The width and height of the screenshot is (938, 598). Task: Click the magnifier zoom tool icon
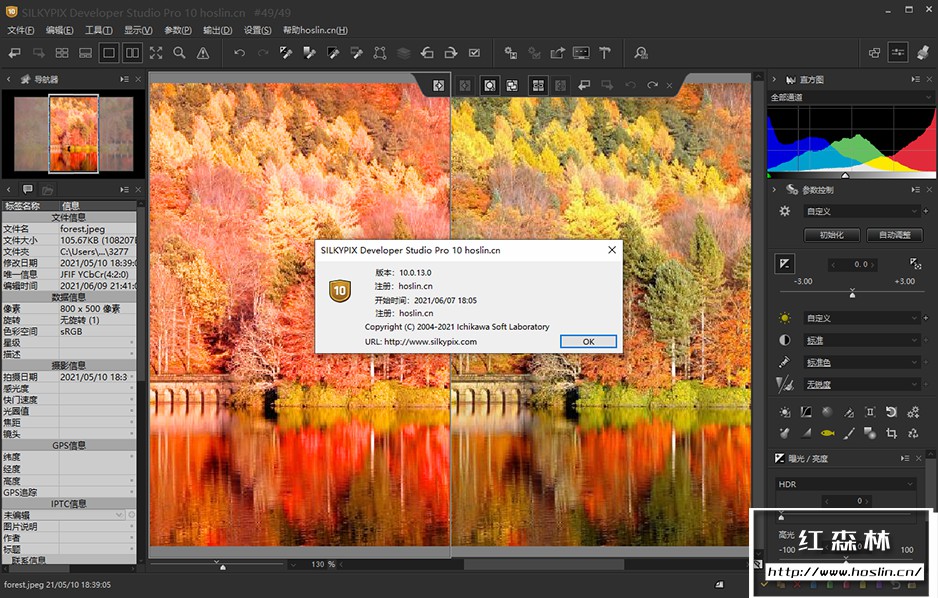pyautogui.click(x=179, y=53)
